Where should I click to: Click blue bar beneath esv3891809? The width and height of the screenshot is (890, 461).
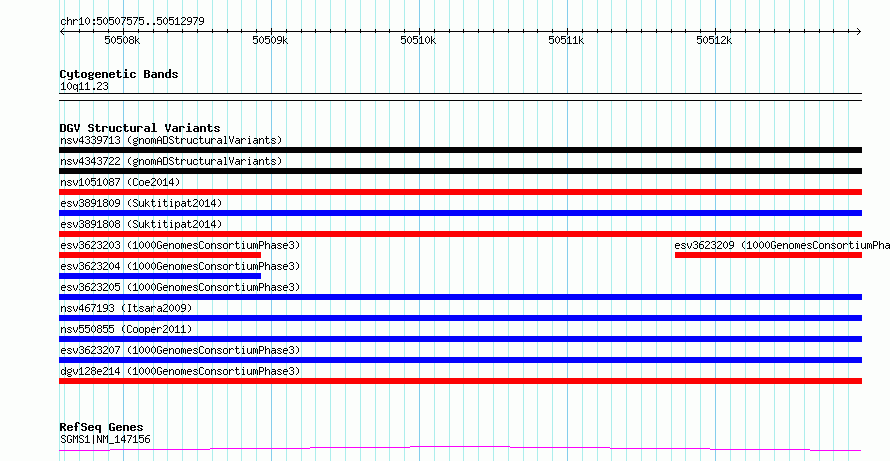pos(460,213)
